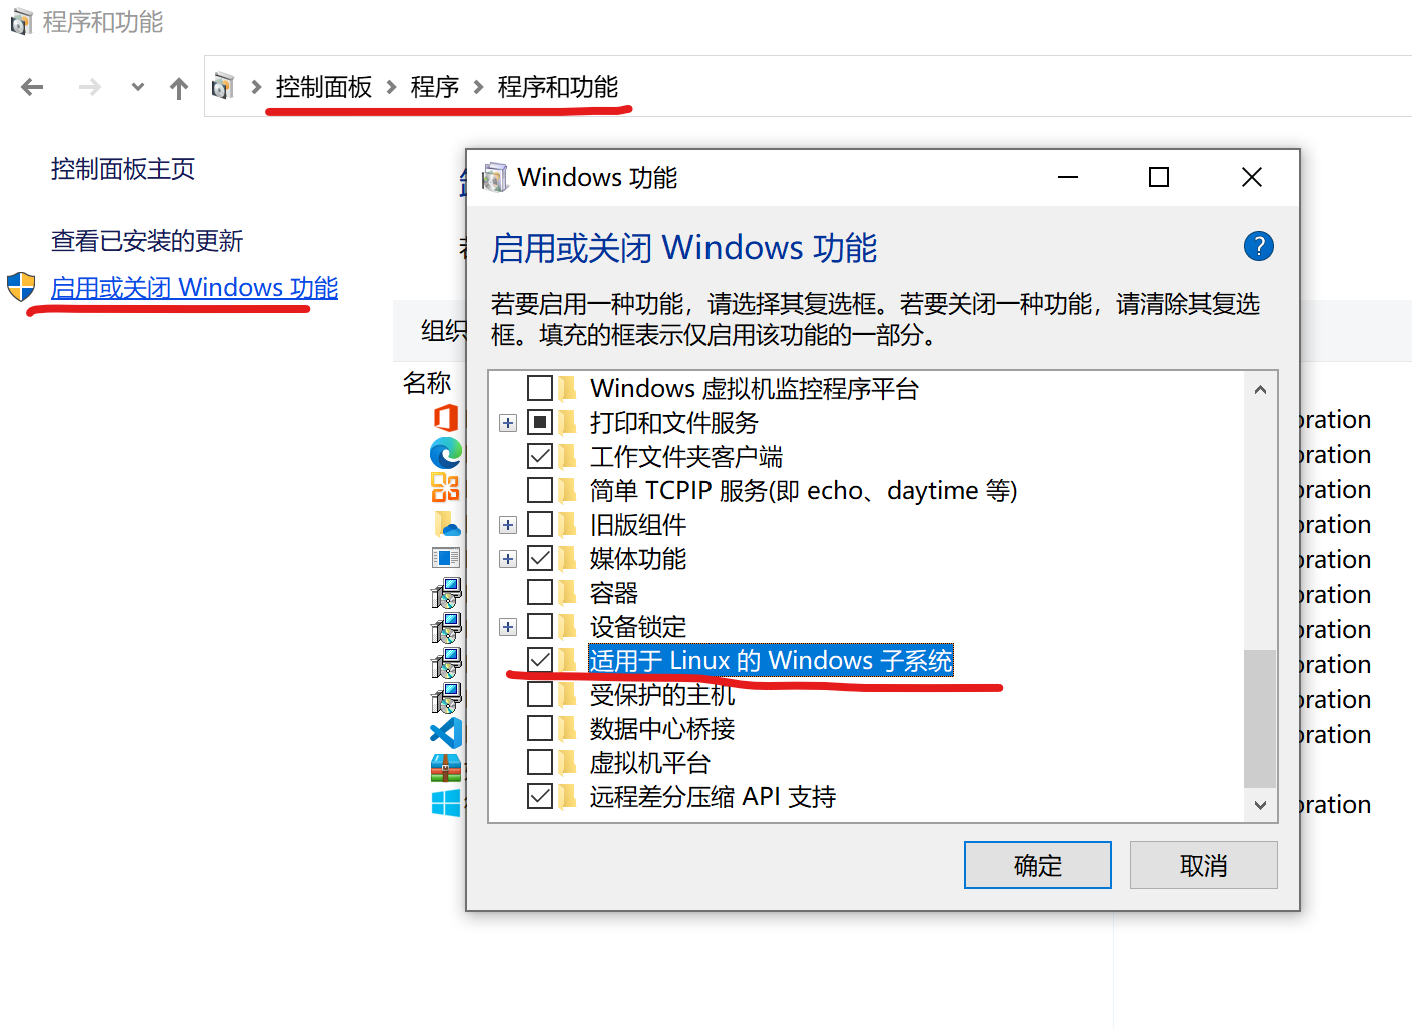The width and height of the screenshot is (1412, 1028).
Task: Click the WinRAR archive icon in list
Action: (446, 768)
